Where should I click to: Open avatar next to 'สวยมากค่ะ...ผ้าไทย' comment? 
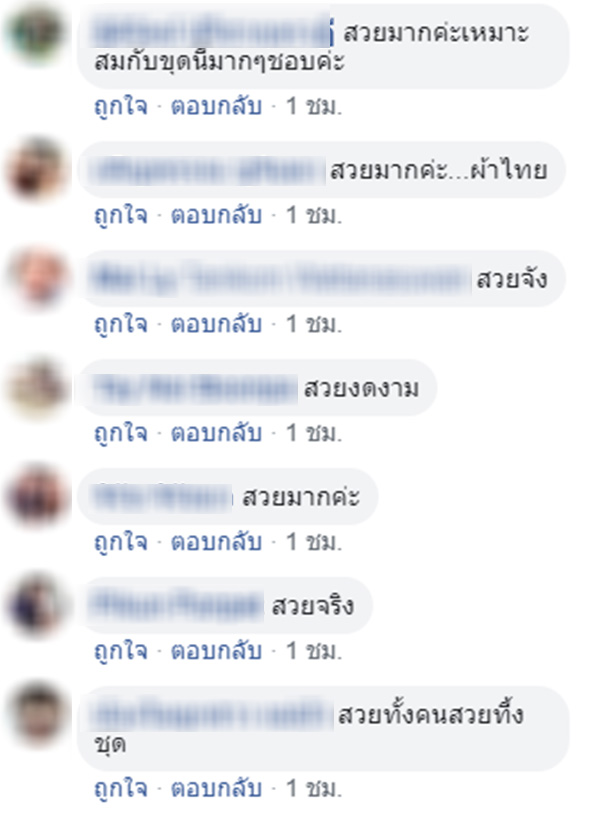click(x=36, y=169)
